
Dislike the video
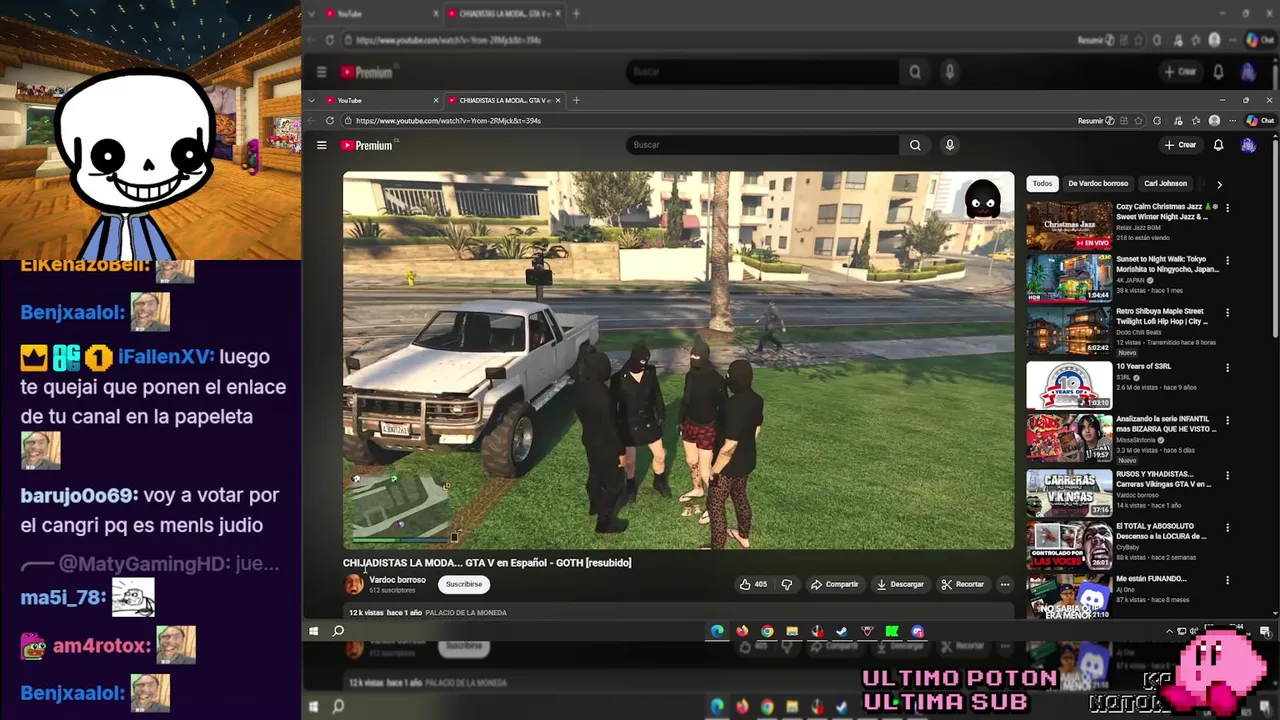click(x=786, y=584)
